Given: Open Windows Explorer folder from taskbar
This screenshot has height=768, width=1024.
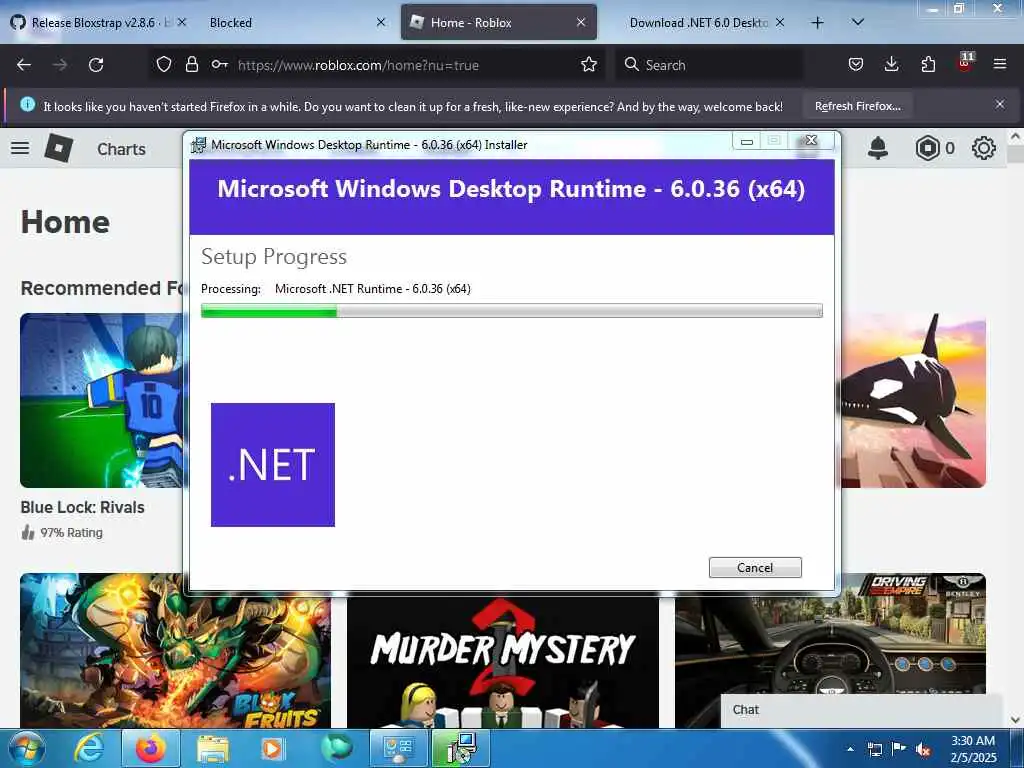Looking at the screenshot, I should [x=213, y=749].
